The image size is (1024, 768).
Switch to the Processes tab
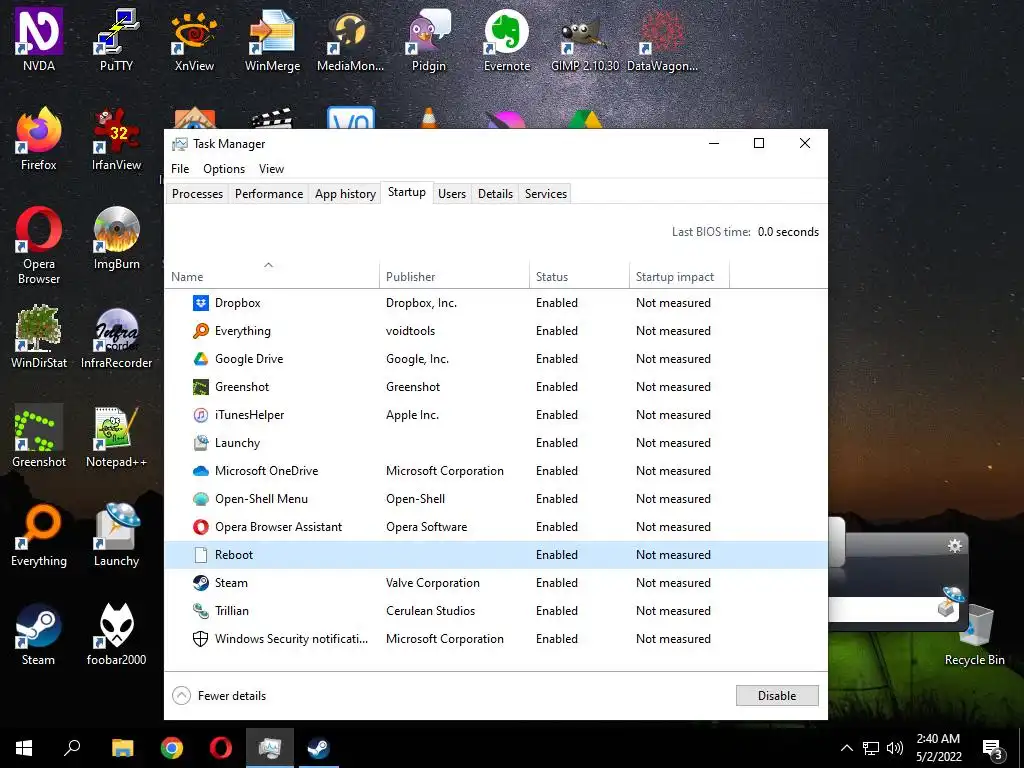click(x=197, y=194)
